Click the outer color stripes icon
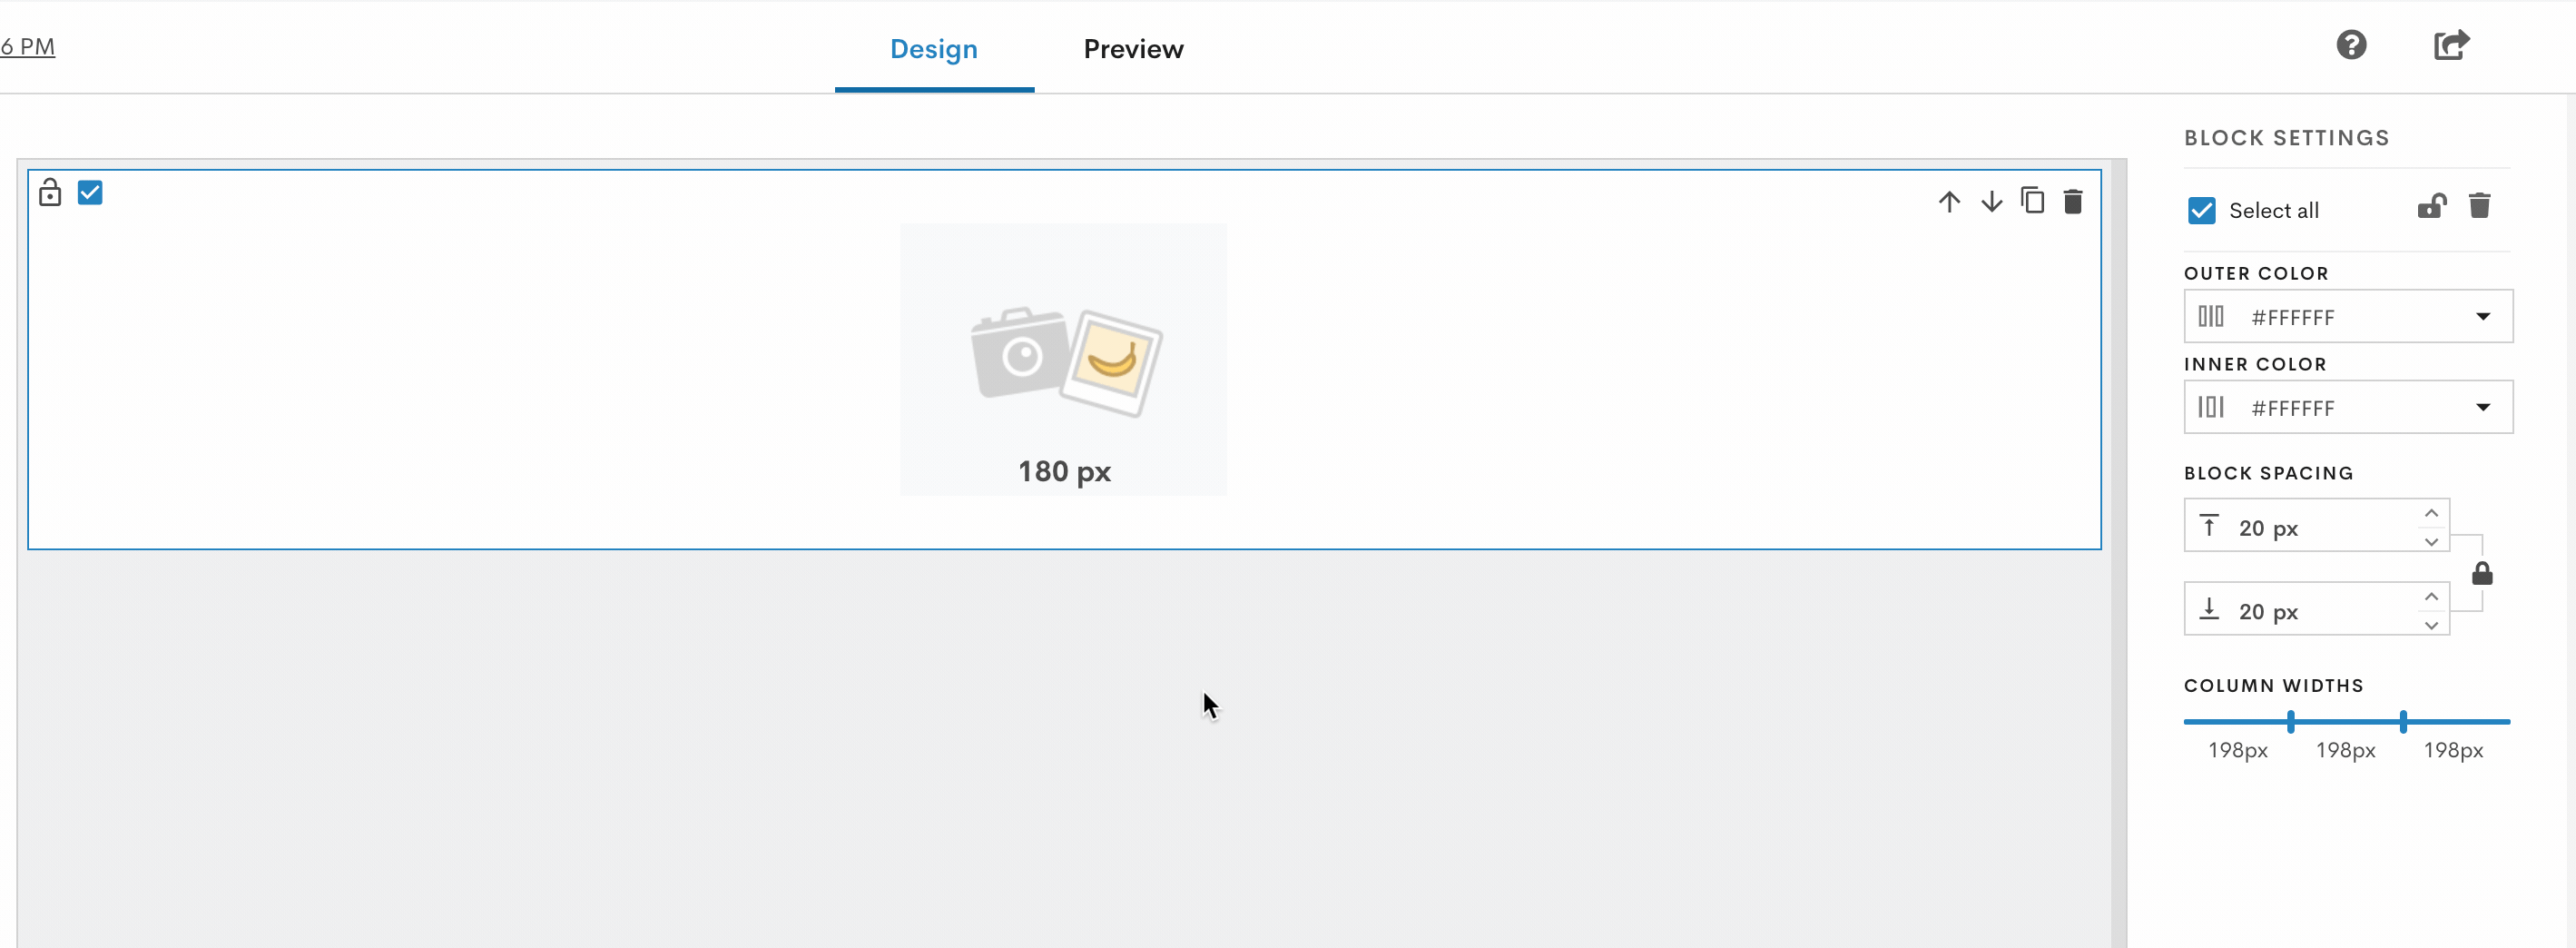 tap(2210, 317)
